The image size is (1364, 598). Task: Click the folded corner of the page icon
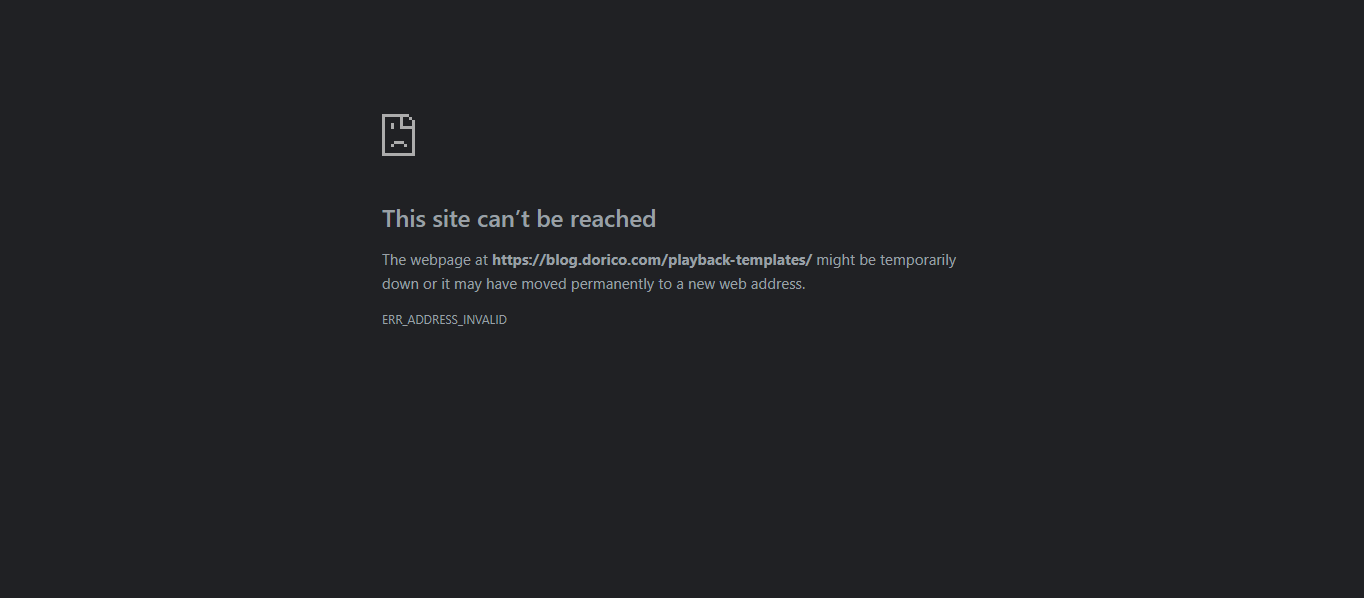pyautogui.click(x=408, y=121)
